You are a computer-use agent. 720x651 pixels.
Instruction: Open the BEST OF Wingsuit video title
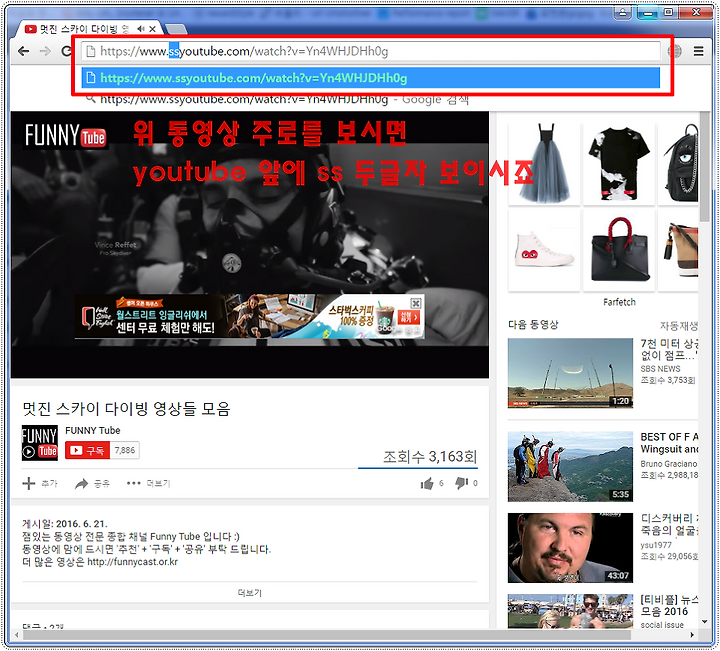coord(669,443)
